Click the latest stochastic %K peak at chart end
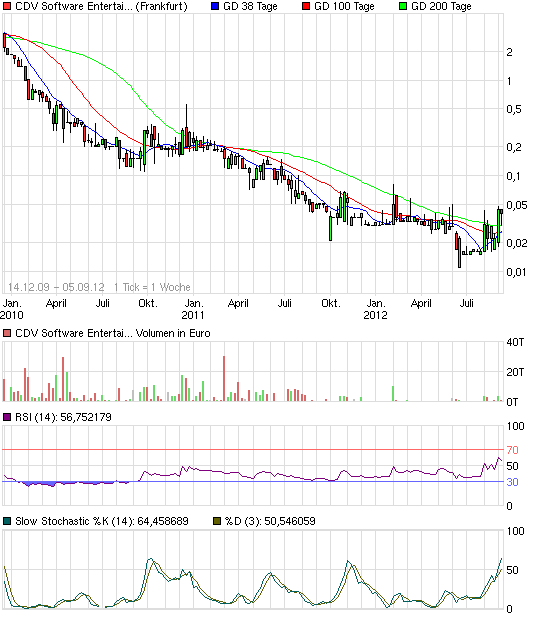The width and height of the screenshot is (545, 618). point(501,558)
